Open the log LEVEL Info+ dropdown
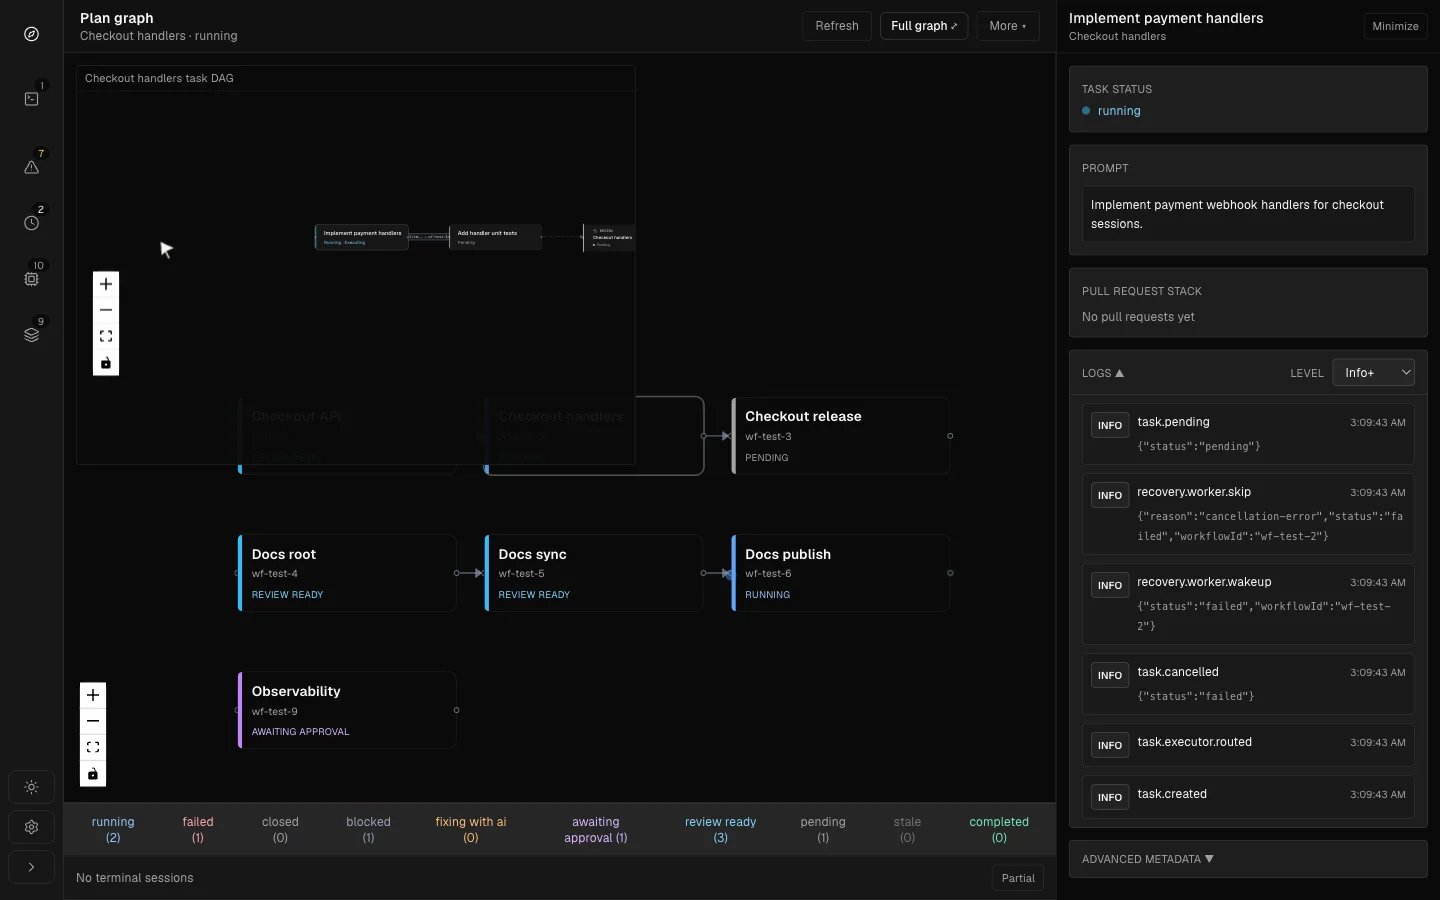This screenshot has height=900, width=1440. (1374, 372)
